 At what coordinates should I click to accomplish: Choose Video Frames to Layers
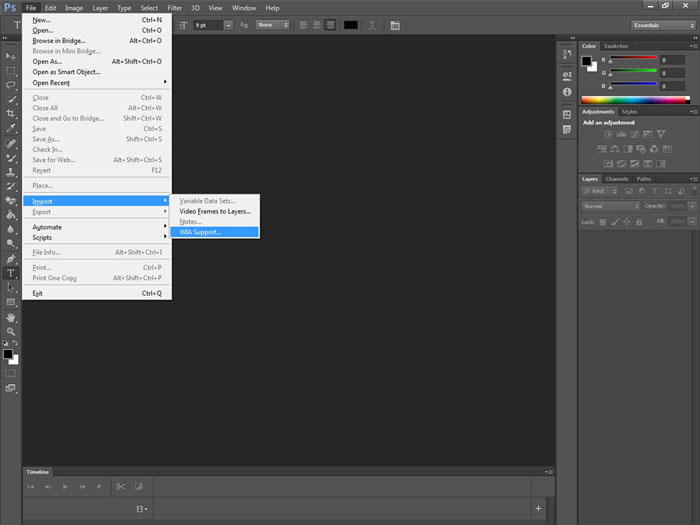click(215, 211)
